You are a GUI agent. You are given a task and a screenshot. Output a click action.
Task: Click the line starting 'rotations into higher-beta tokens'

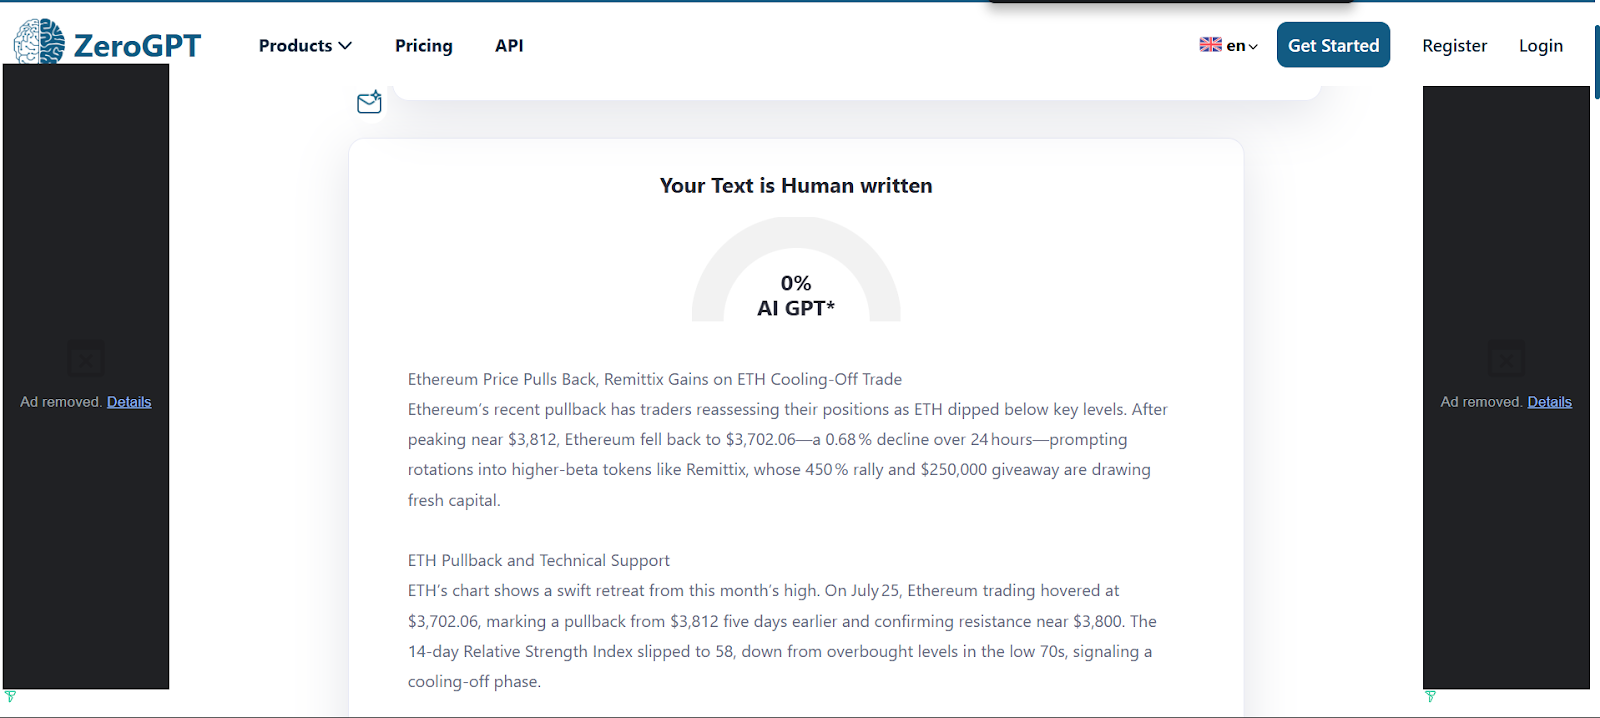point(779,469)
